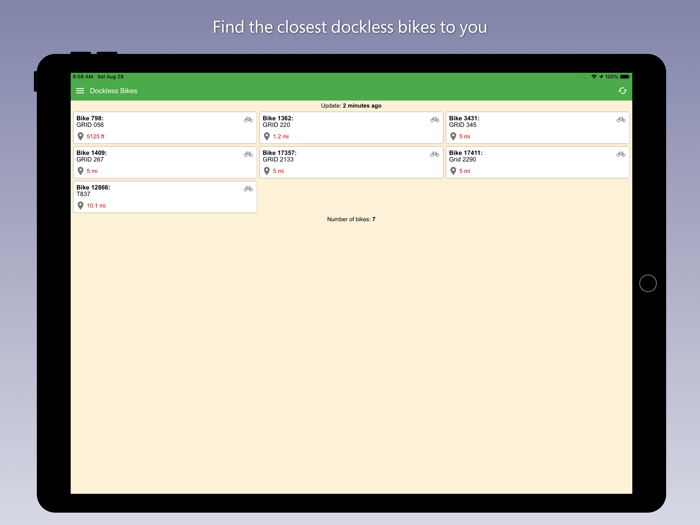Tap the iPad home button
The height and width of the screenshot is (525, 700).
pos(648,283)
